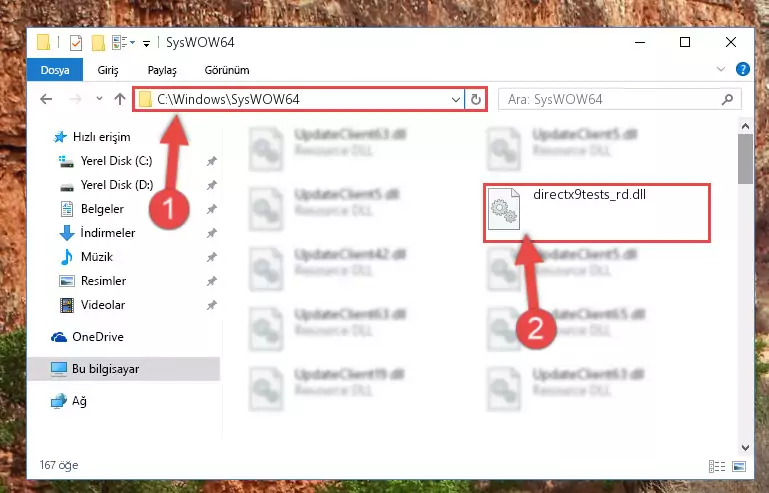The image size is (769, 493).
Task: Refresh the SysWOW64 folder view
Action: (x=475, y=100)
